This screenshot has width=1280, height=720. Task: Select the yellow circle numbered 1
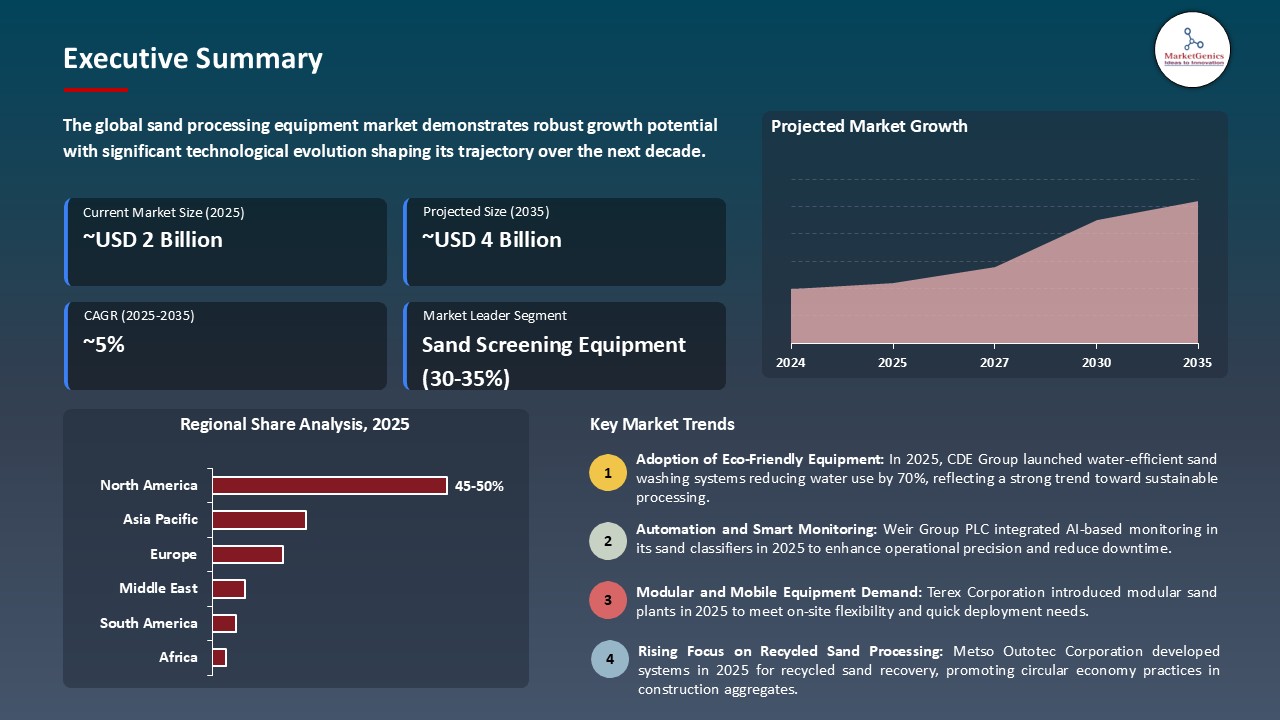(608, 472)
